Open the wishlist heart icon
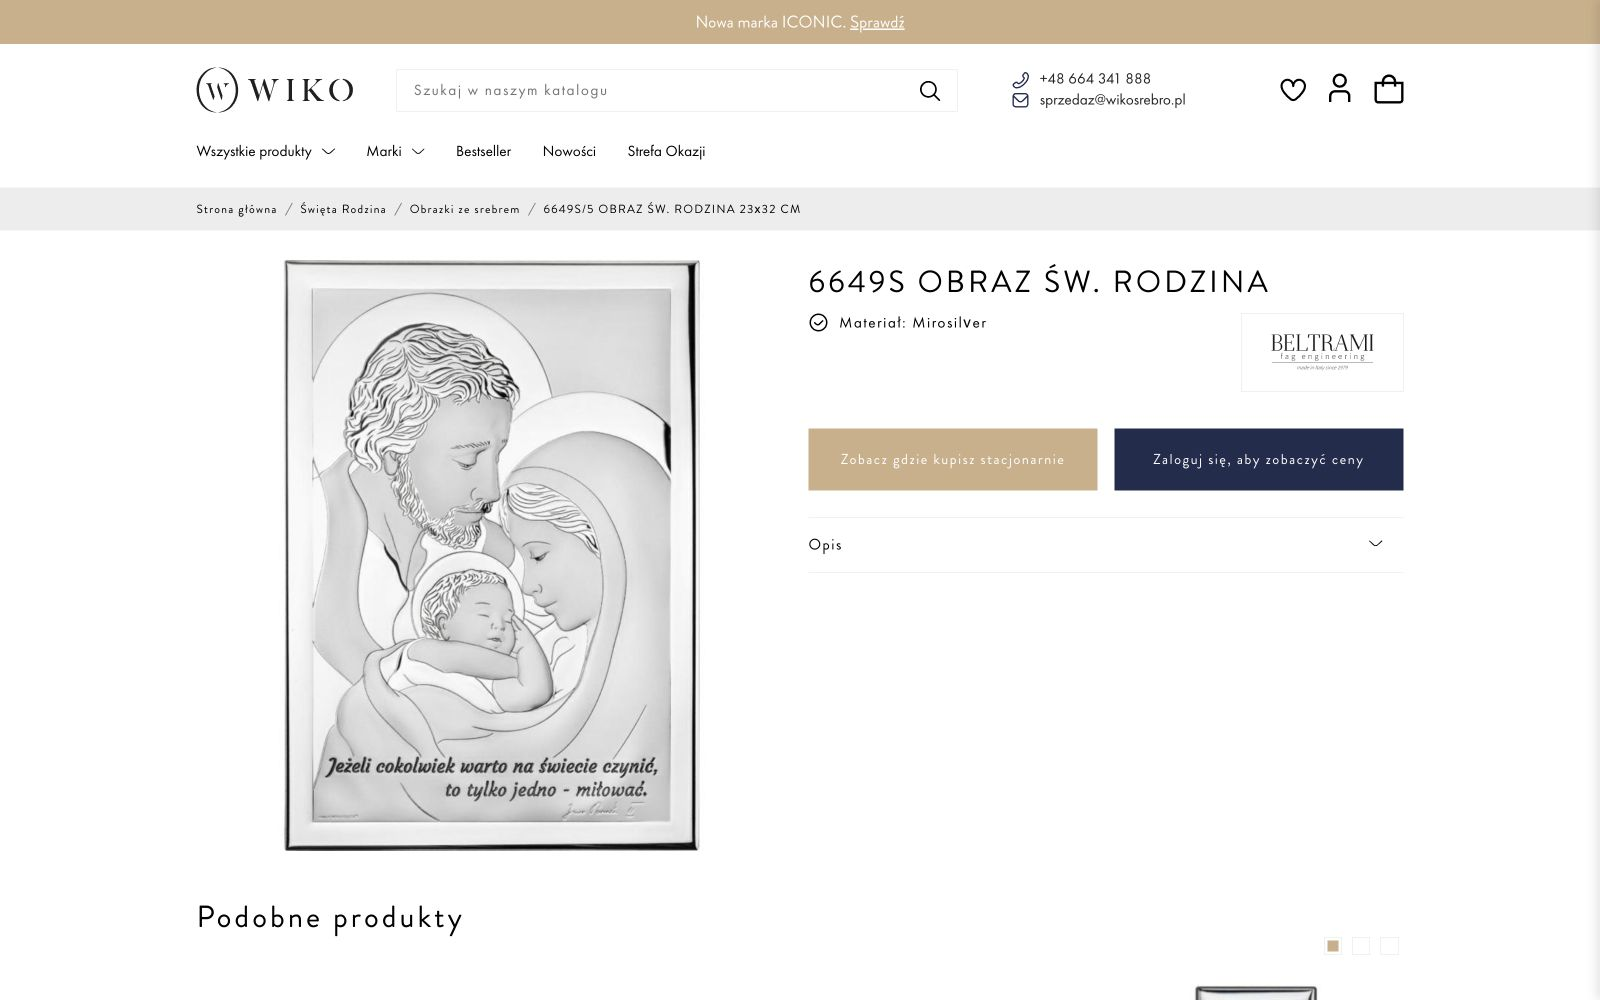Screen dimensions: 1600x1000 point(1293,90)
